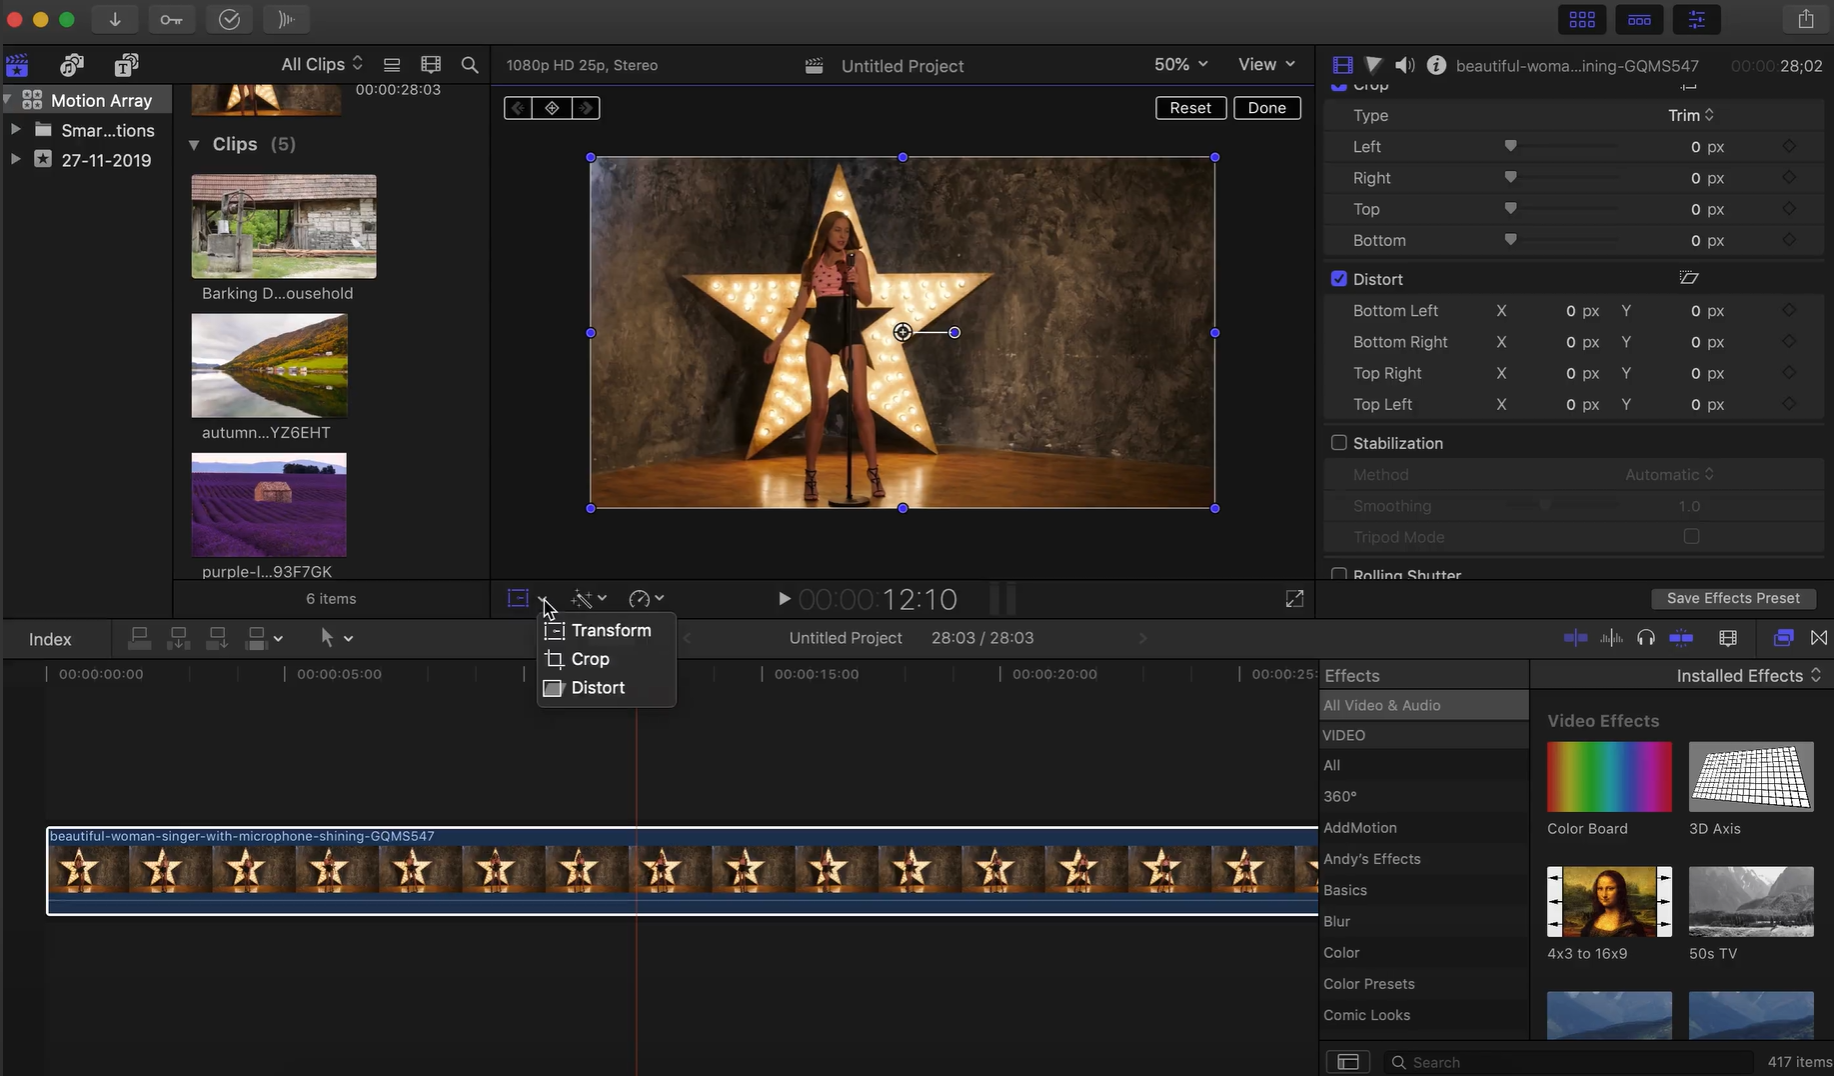
Task: Expand the 27-11-2019 event in sidebar
Action: [x=15, y=159]
